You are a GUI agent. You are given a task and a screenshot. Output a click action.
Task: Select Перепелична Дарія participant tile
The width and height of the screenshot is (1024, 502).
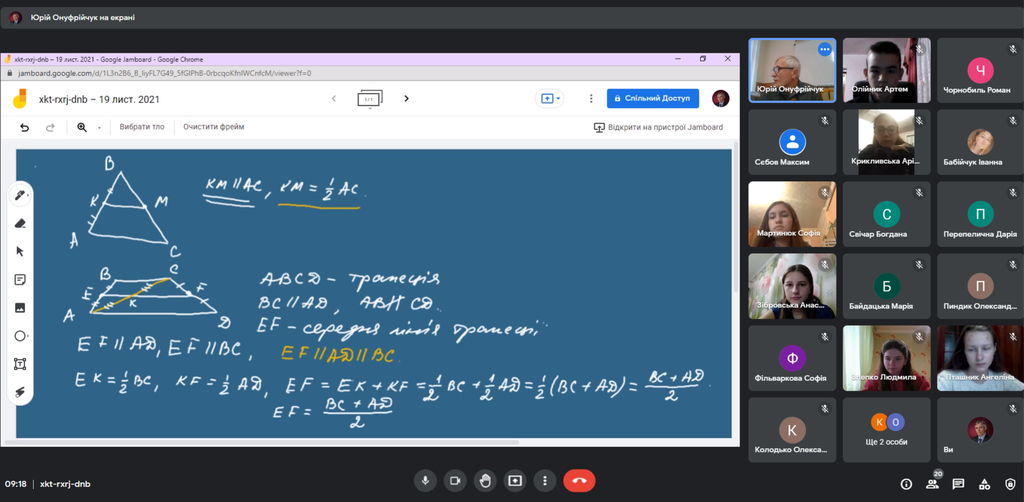980,214
